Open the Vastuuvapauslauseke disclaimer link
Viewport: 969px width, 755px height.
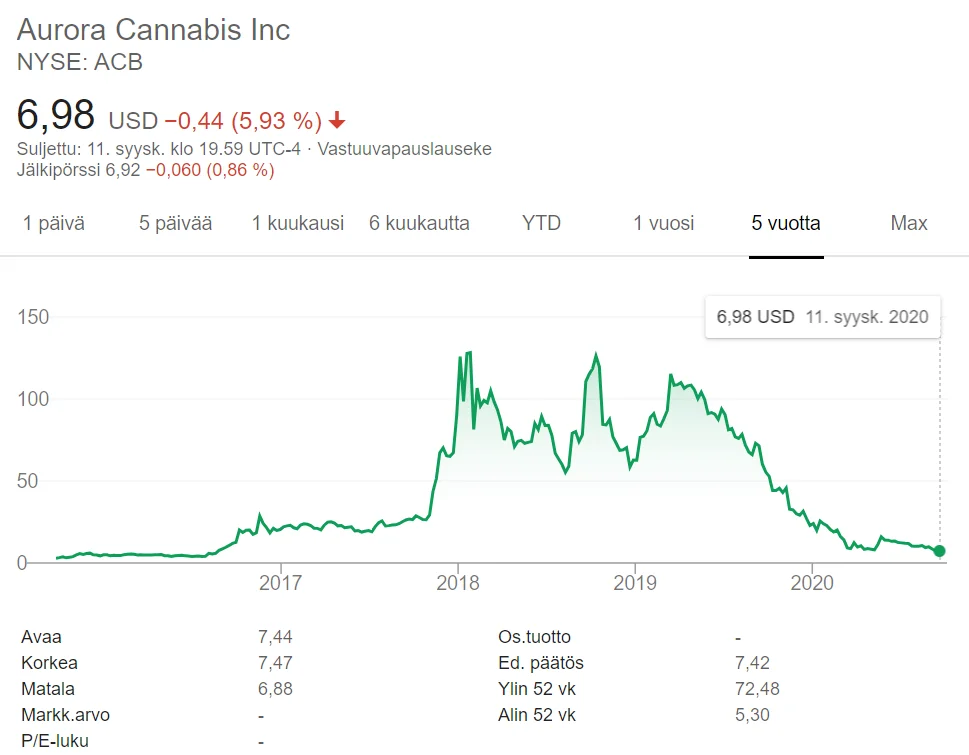click(404, 149)
